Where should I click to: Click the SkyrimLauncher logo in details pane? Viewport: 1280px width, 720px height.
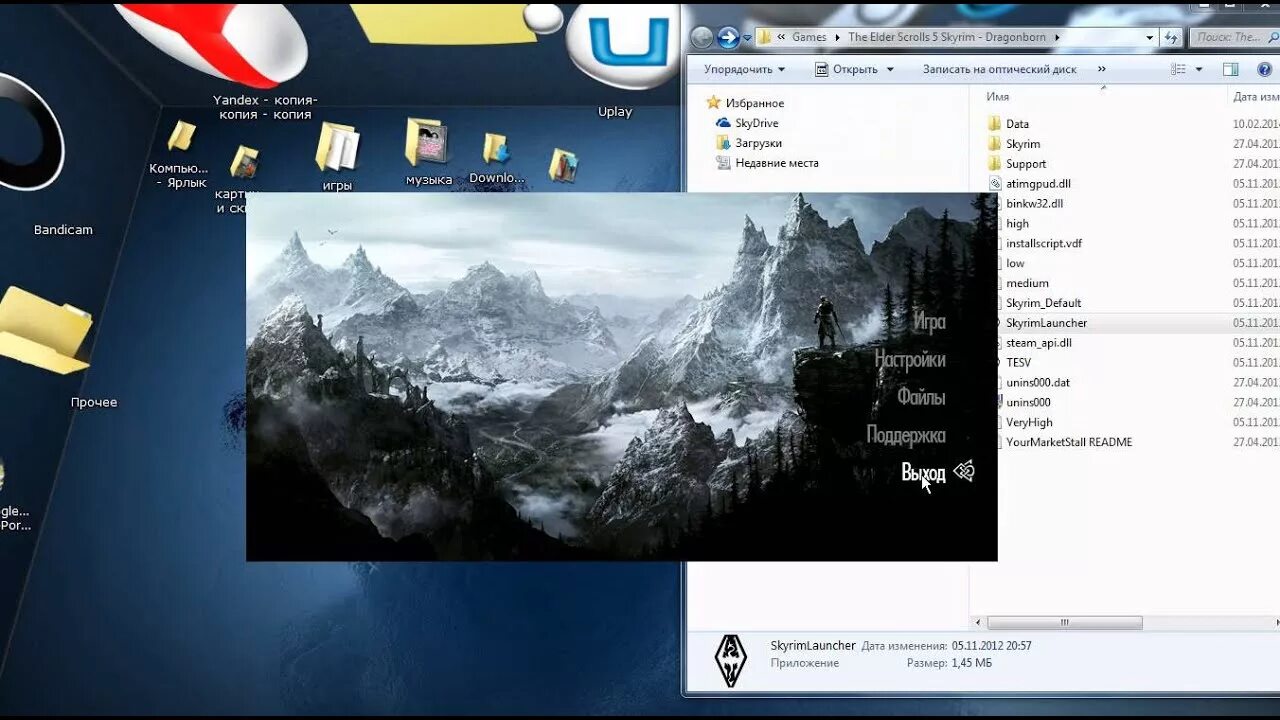point(731,660)
